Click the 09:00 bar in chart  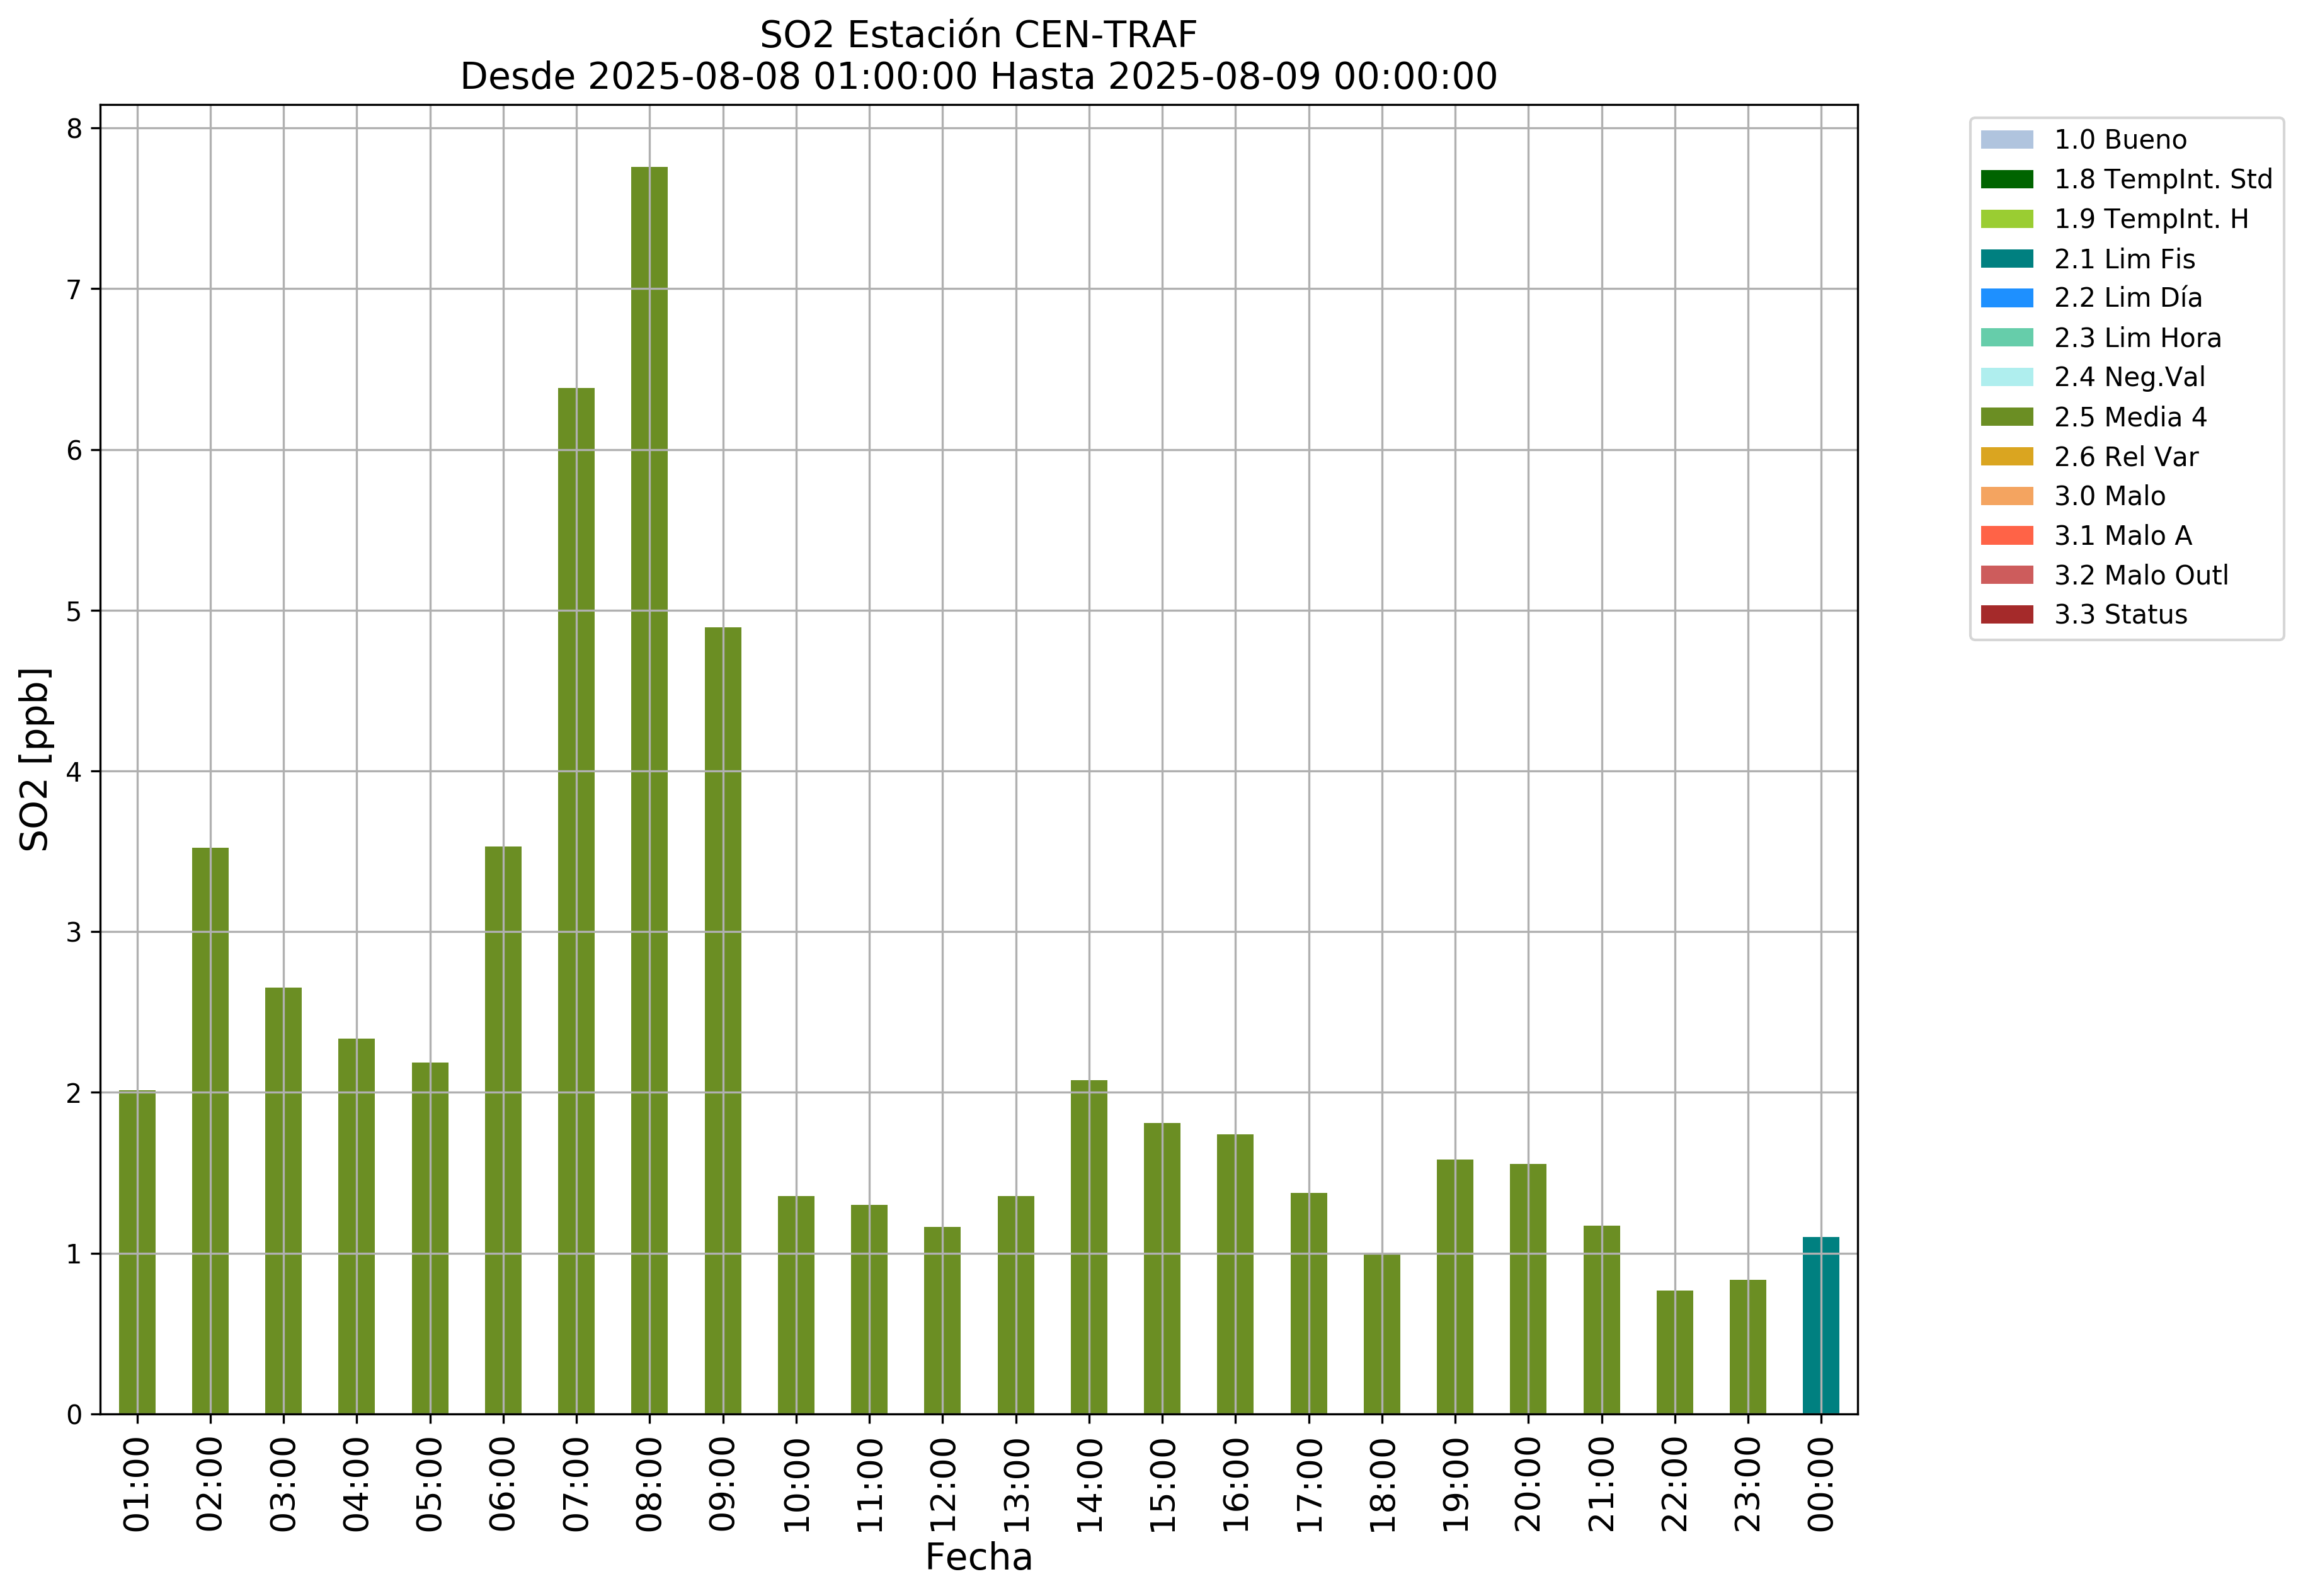pos(722,1020)
